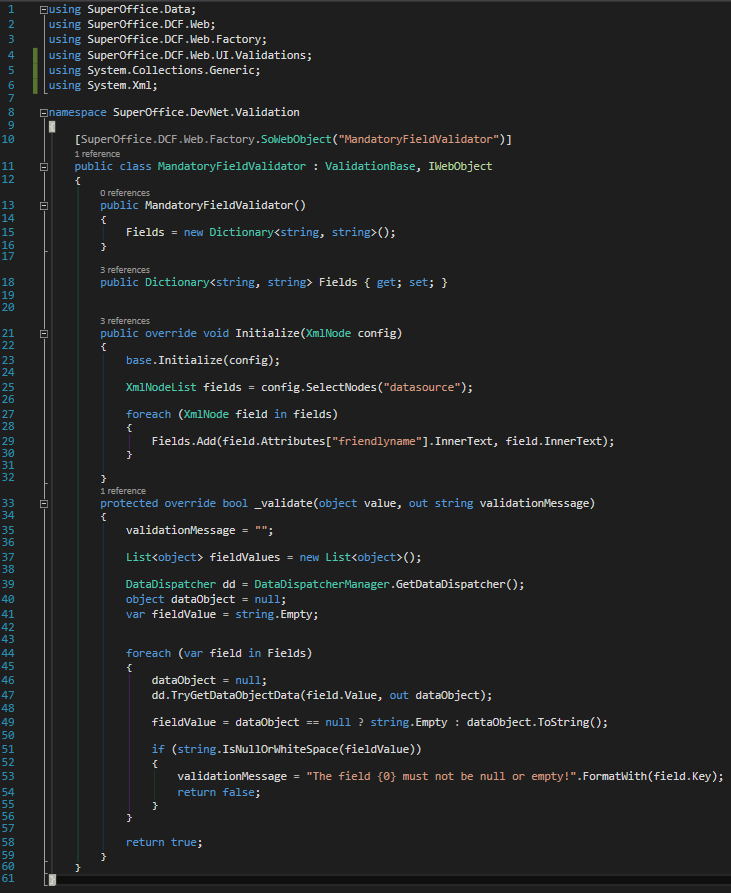The image size is (731, 893).
Task: Click 'using SuperOffice.Data;' on line 1
Action: 122,10
